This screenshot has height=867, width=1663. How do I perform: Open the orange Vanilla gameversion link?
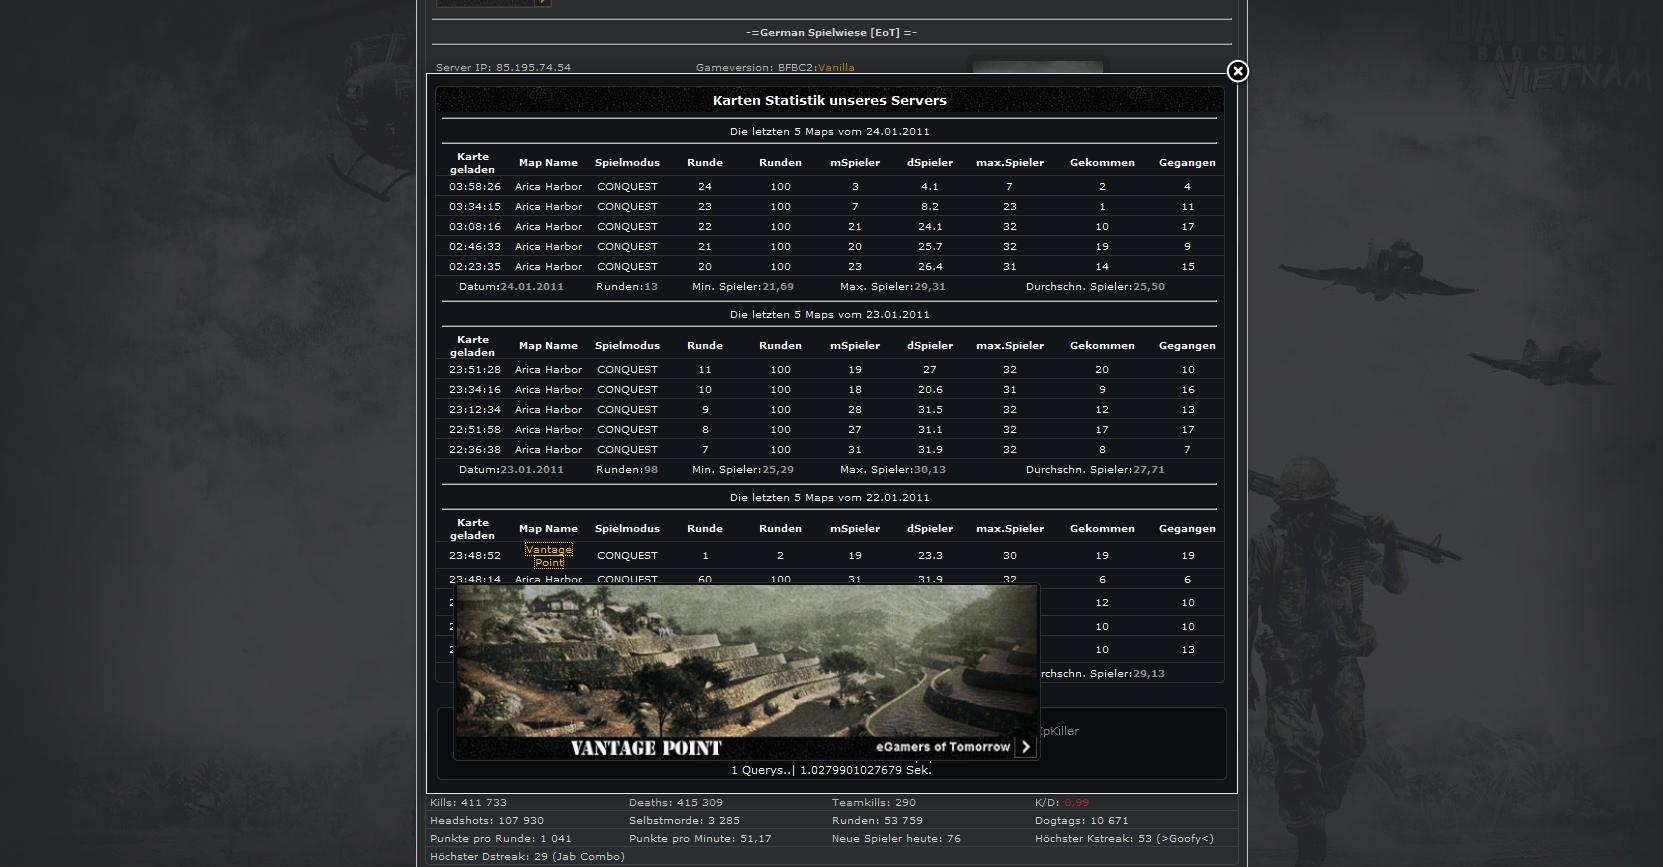[x=836, y=68]
